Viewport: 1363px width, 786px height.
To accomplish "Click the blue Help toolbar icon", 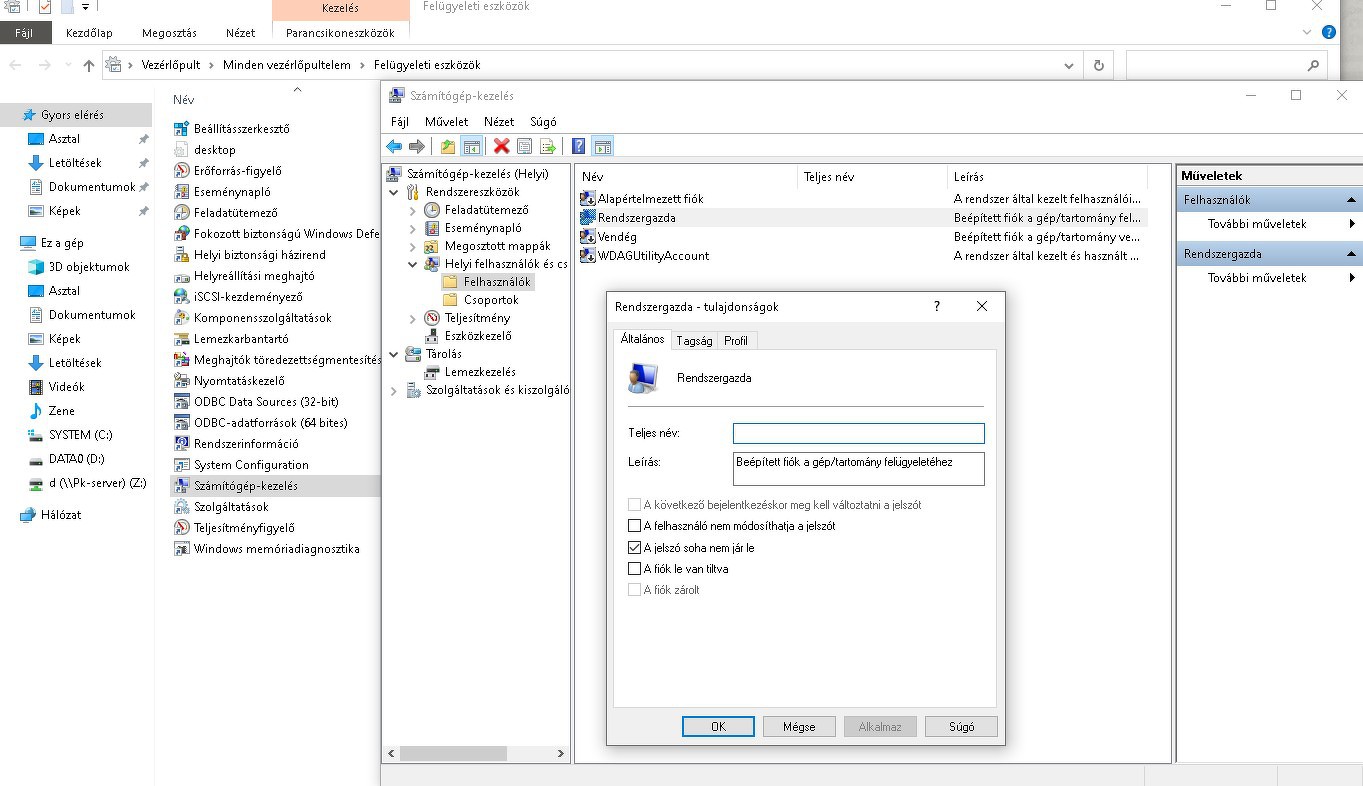I will click(578, 146).
